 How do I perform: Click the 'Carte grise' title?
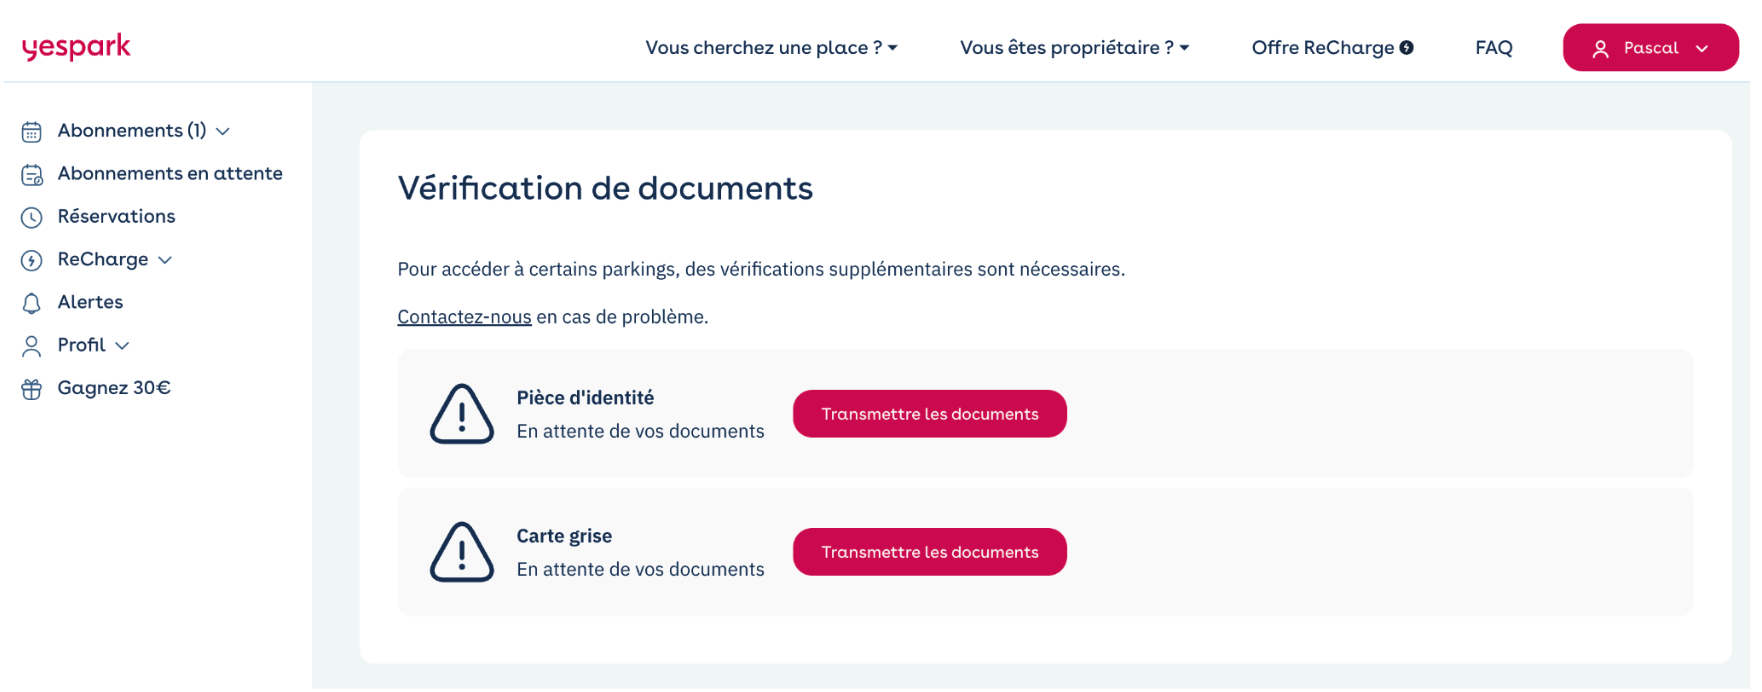click(x=564, y=536)
